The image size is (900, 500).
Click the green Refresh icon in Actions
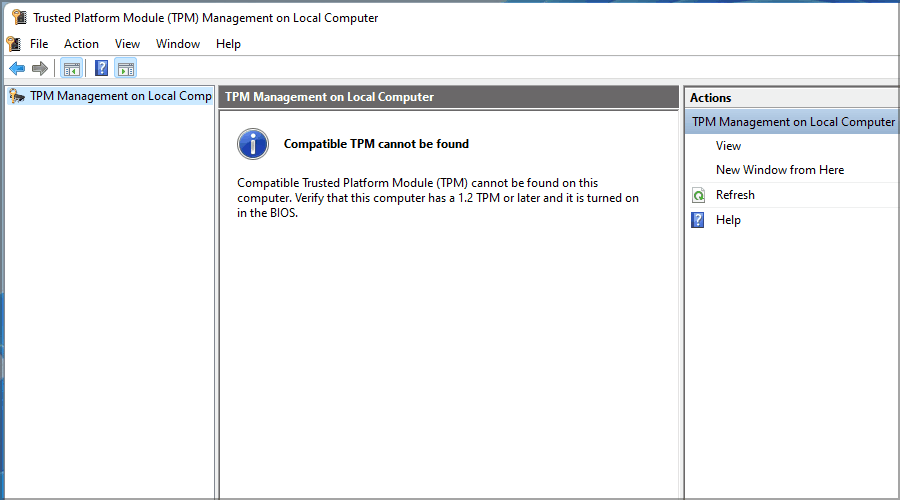tap(698, 195)
